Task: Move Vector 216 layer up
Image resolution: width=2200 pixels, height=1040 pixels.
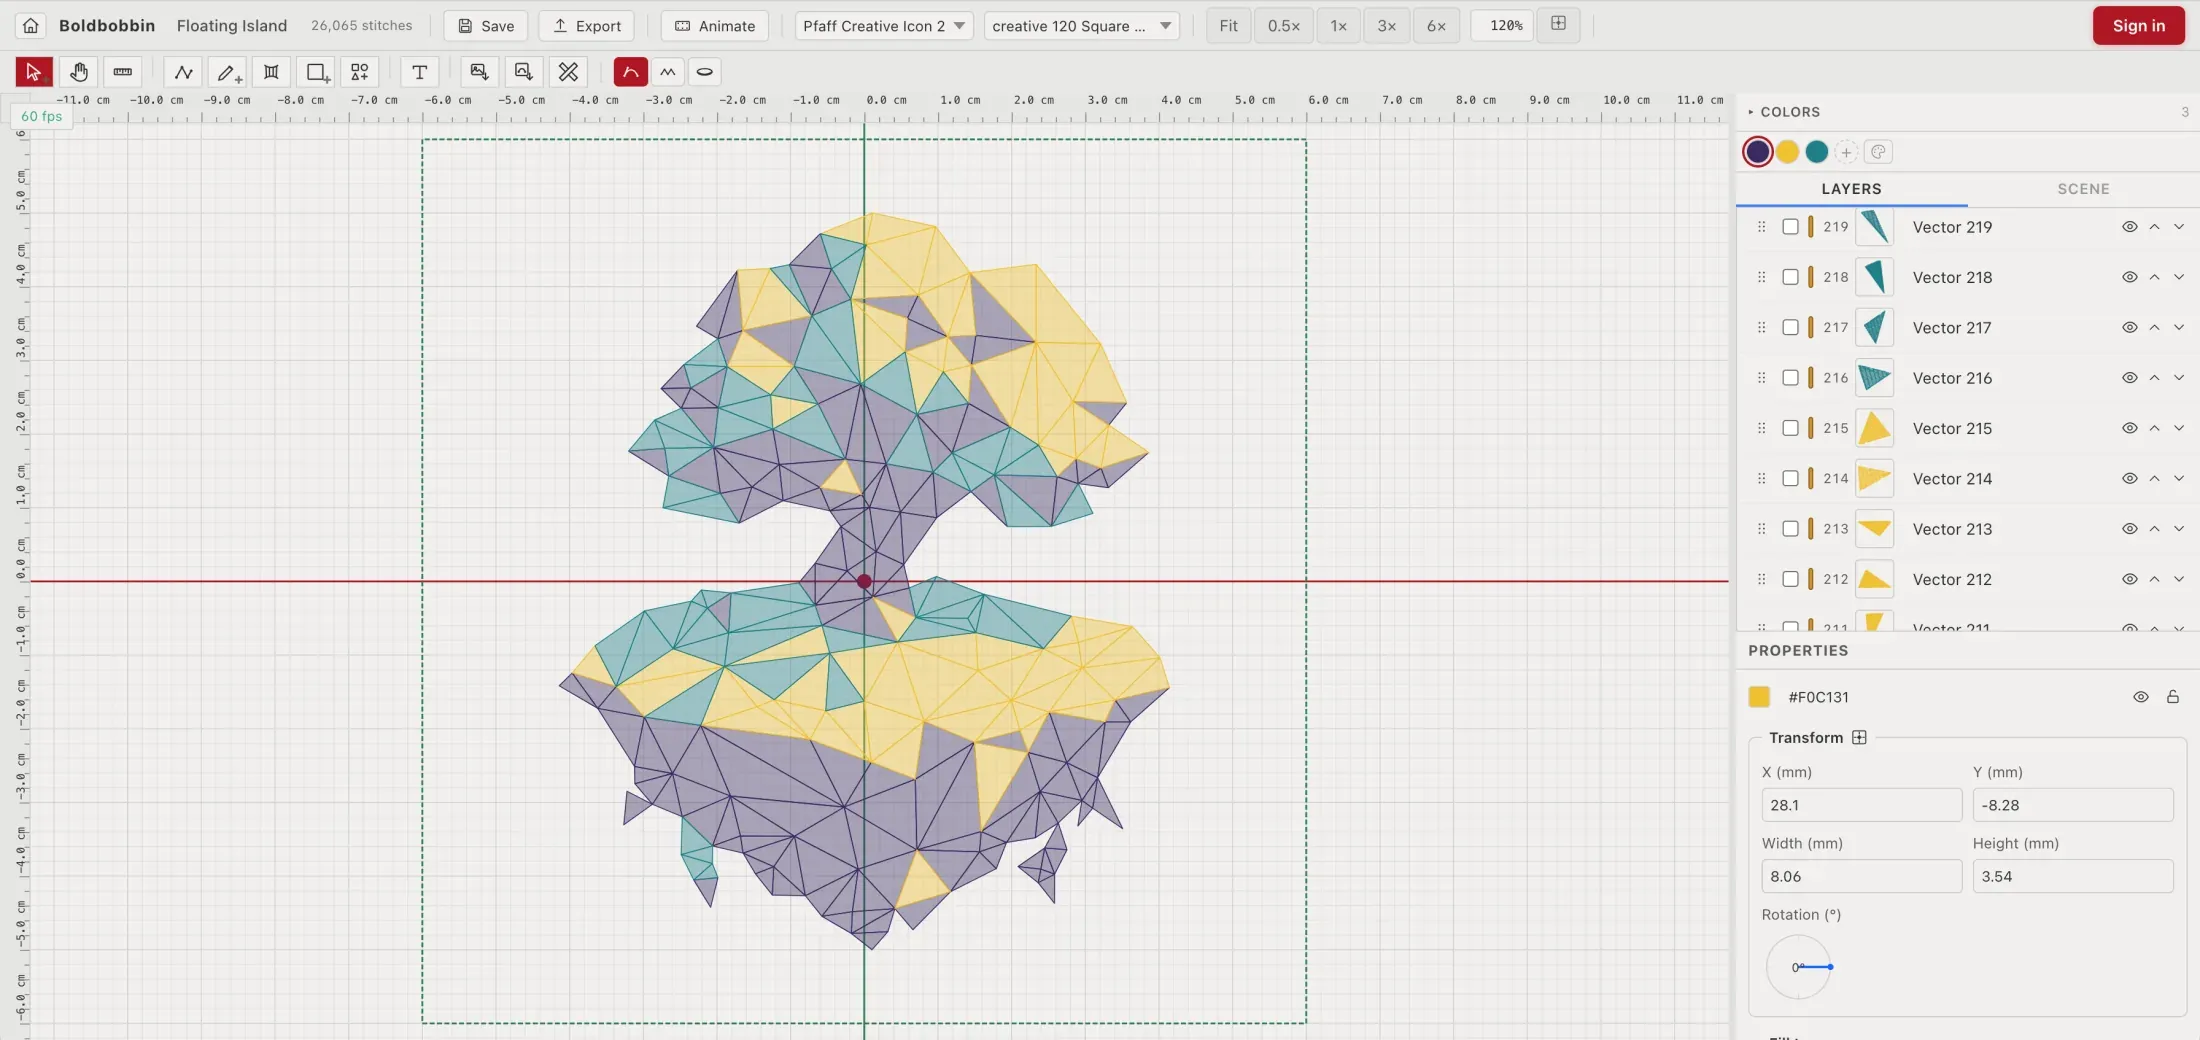Action: click(2155, 378)
